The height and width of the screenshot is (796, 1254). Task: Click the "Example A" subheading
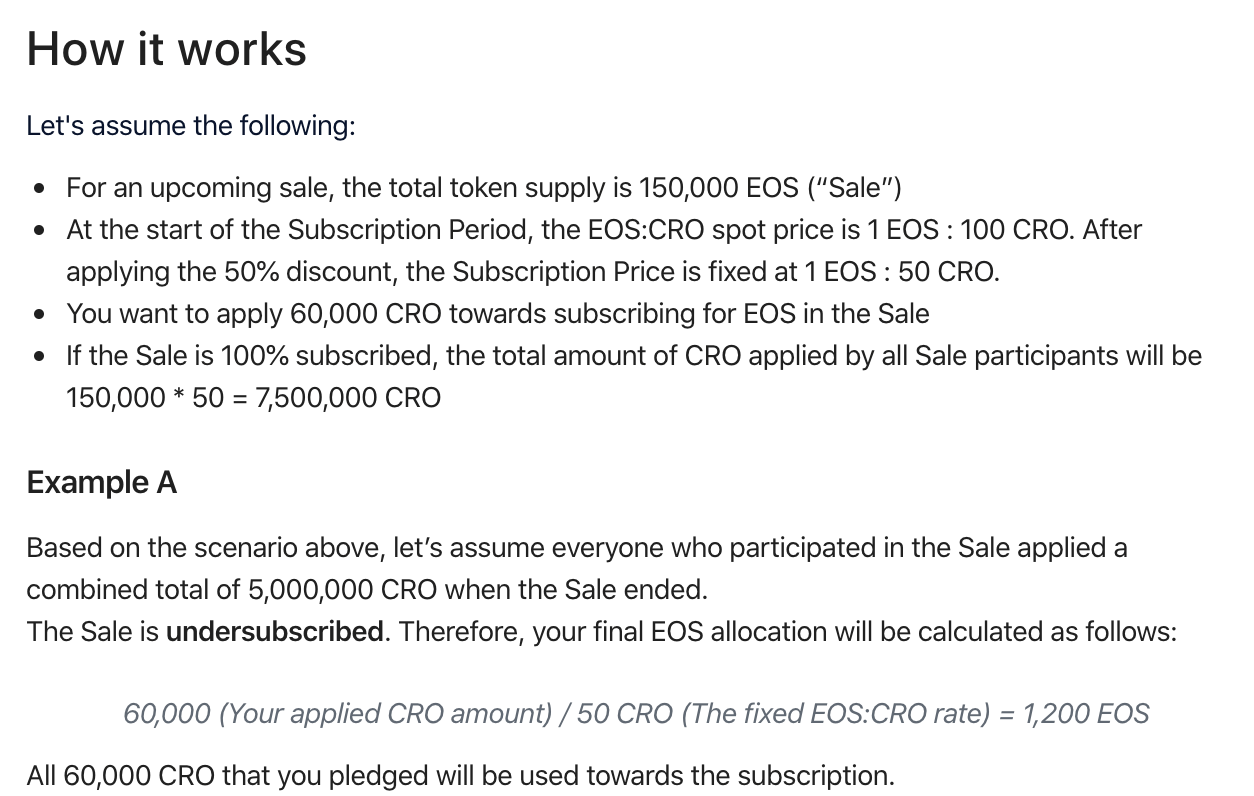click(x=102, y=482)
